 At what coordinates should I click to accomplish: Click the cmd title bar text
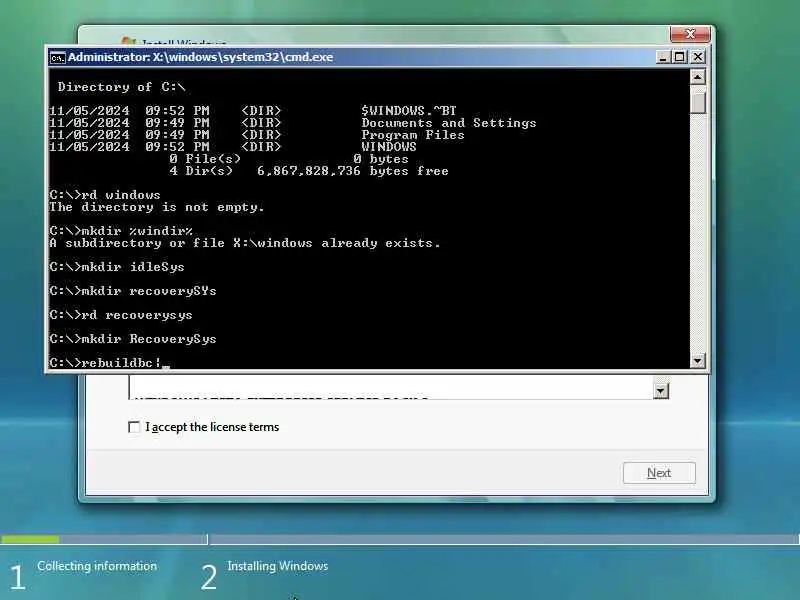[201, 57]
